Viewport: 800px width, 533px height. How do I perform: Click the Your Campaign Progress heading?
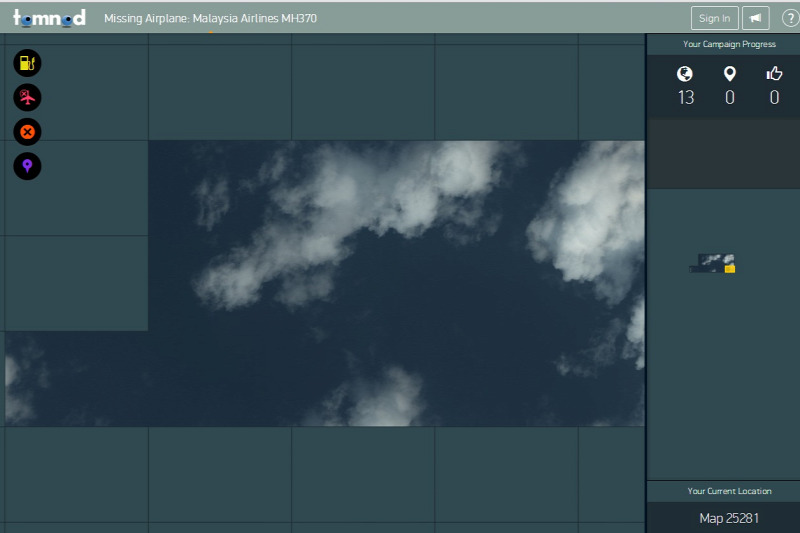pyautogui.click(x=729, y=44)
